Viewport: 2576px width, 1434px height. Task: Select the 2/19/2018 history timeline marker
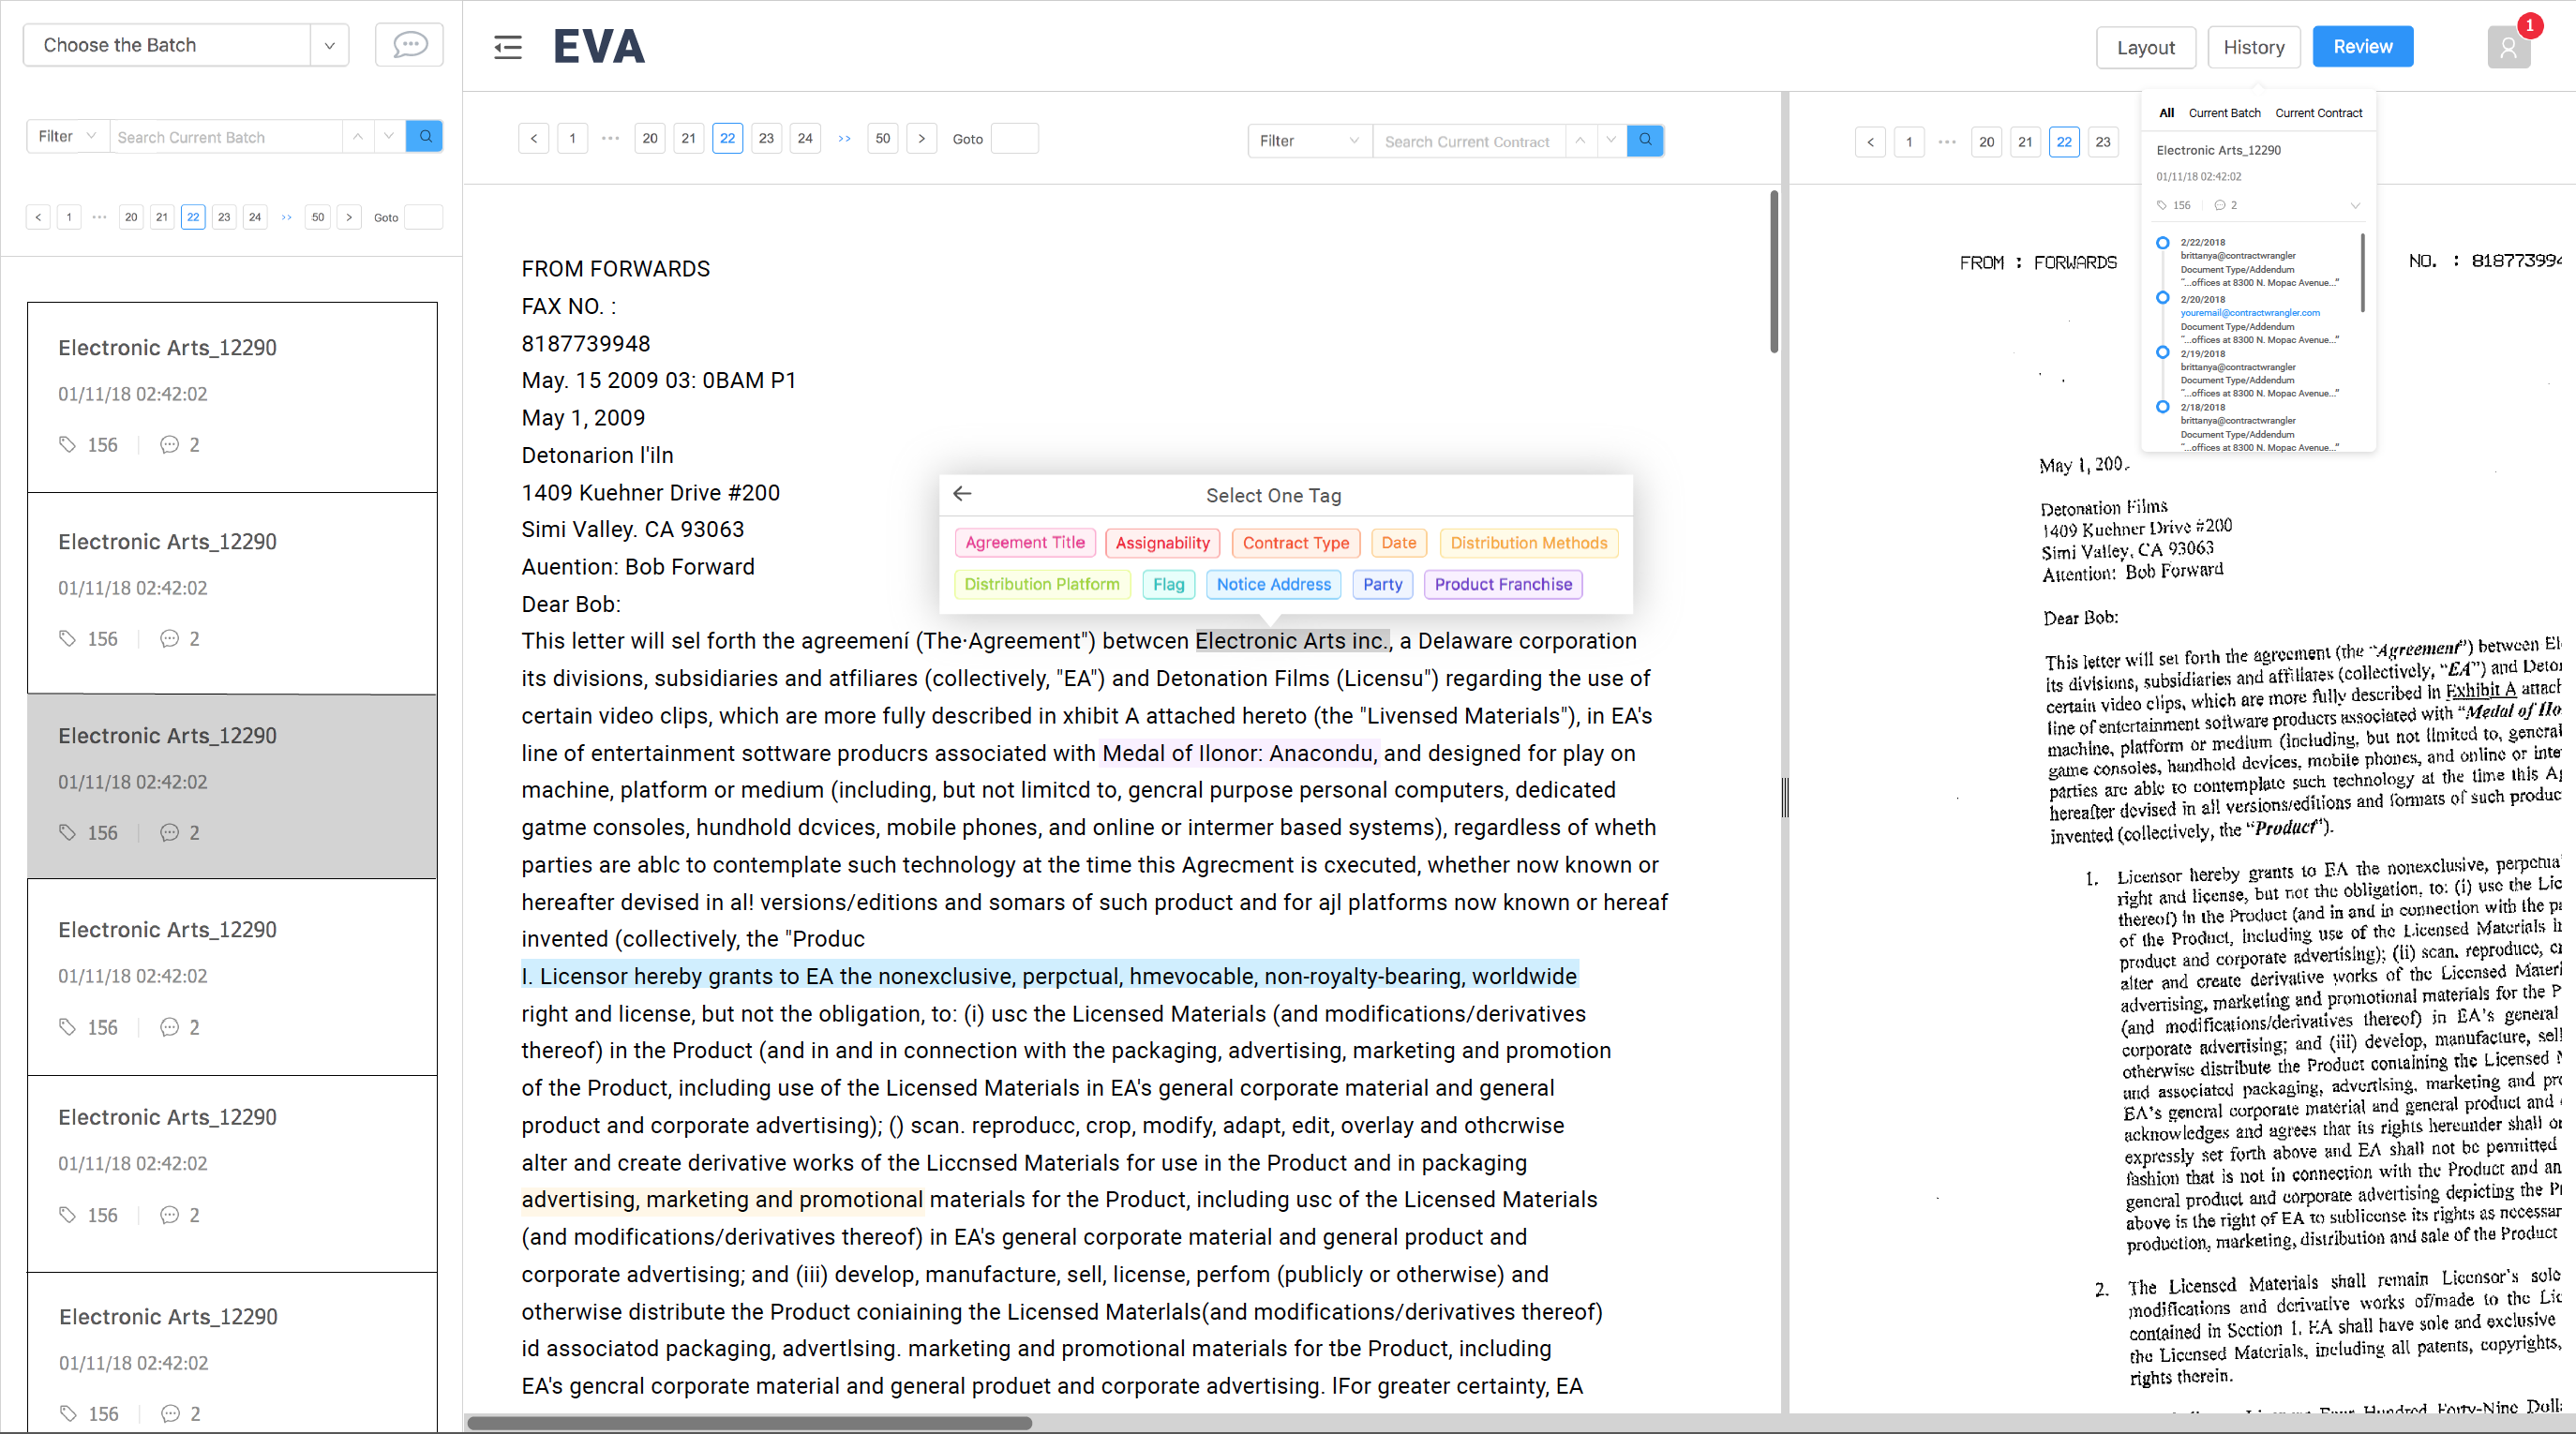pyautogui.click(x=2162, y=352)
